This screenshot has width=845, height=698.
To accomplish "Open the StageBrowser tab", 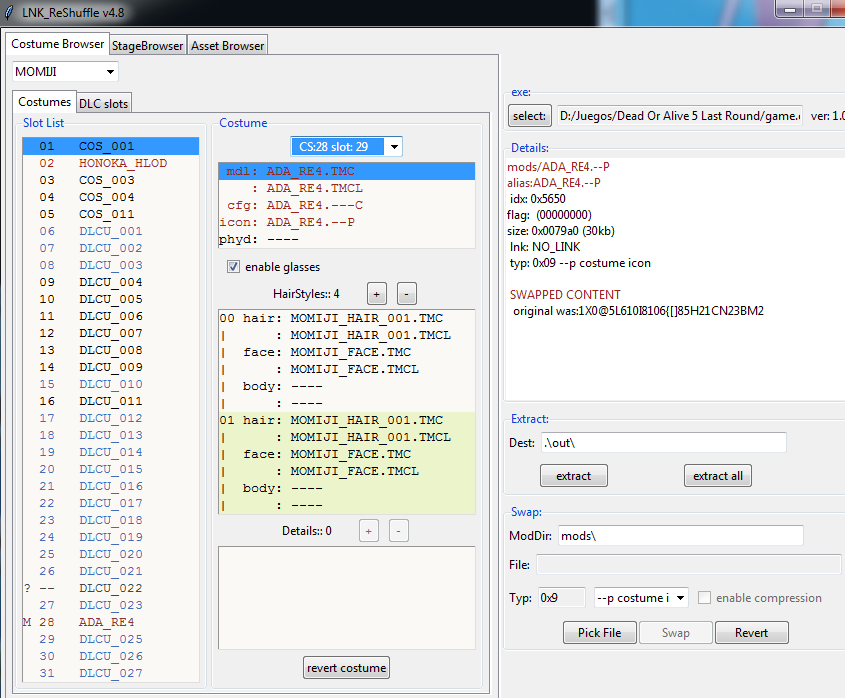I will (x=148, y=46).
